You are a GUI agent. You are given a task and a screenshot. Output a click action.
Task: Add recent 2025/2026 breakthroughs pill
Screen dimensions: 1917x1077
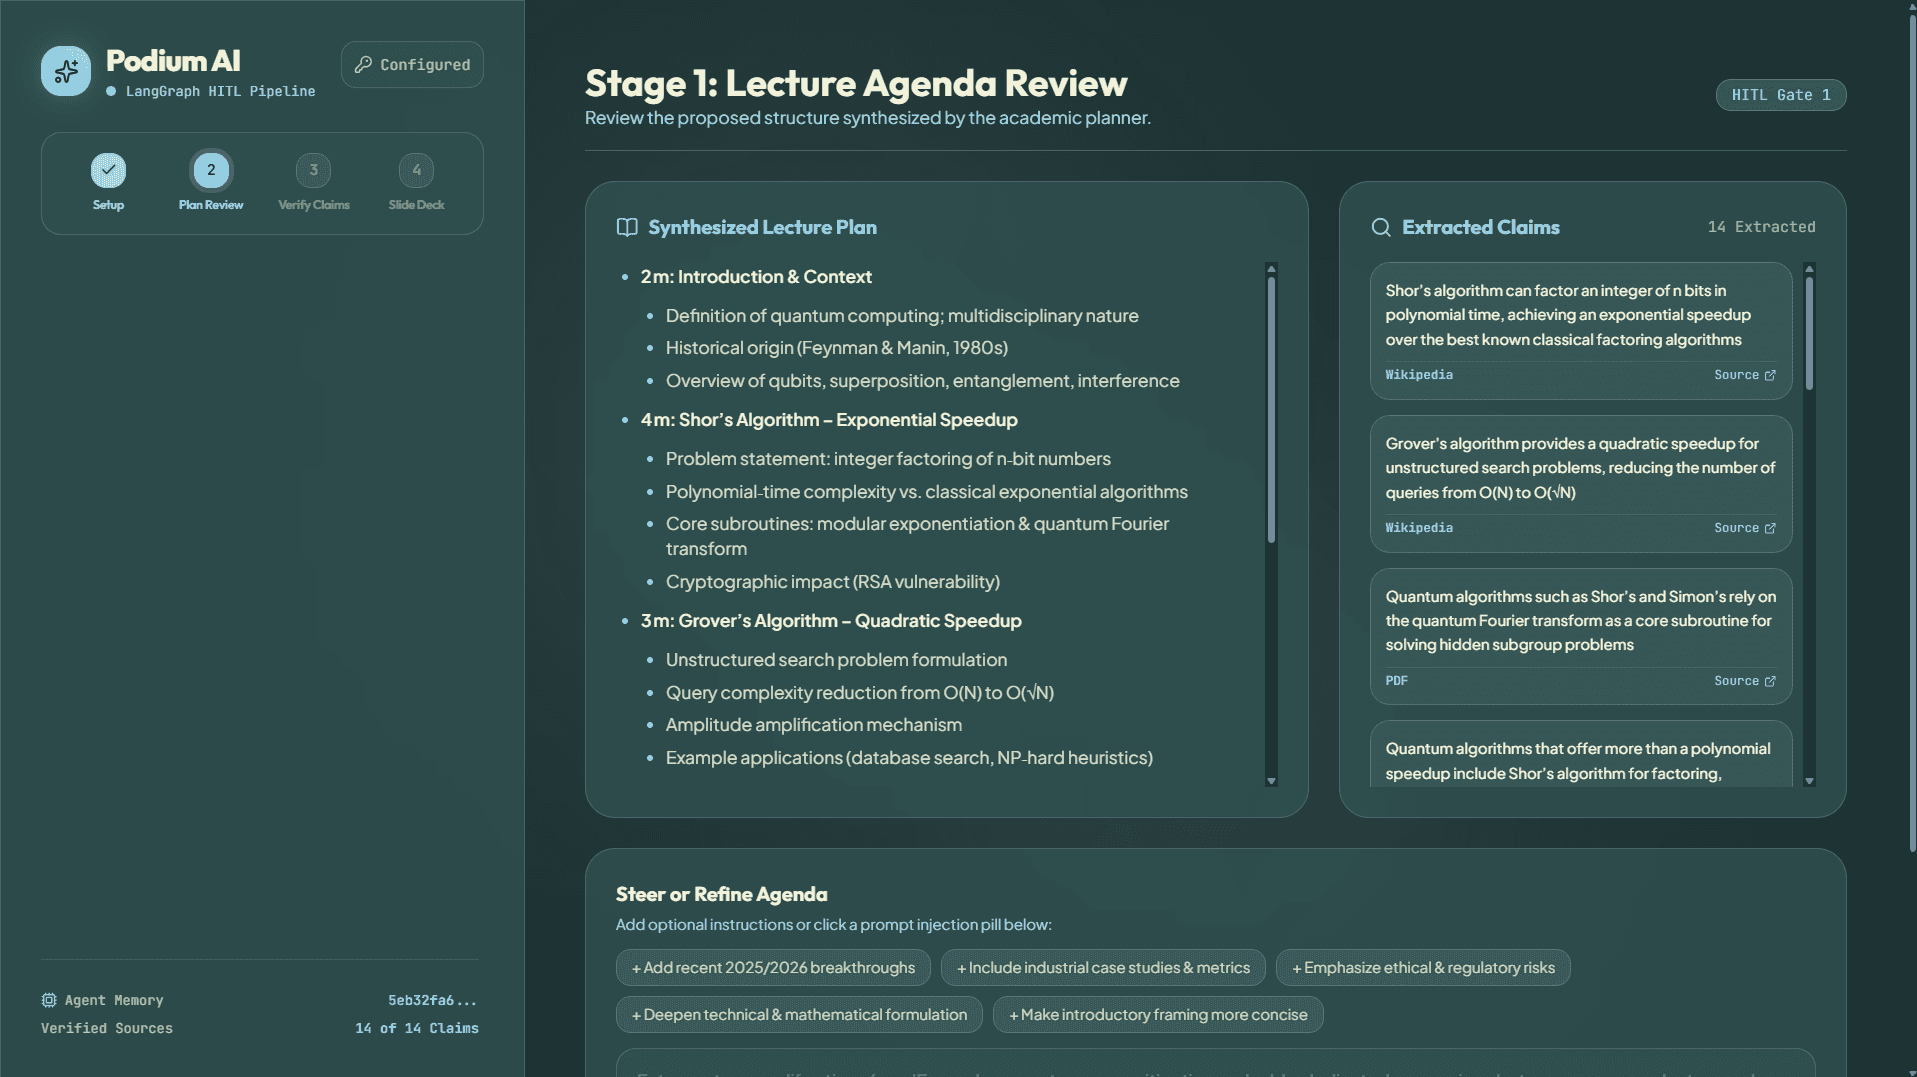point(773,968)
